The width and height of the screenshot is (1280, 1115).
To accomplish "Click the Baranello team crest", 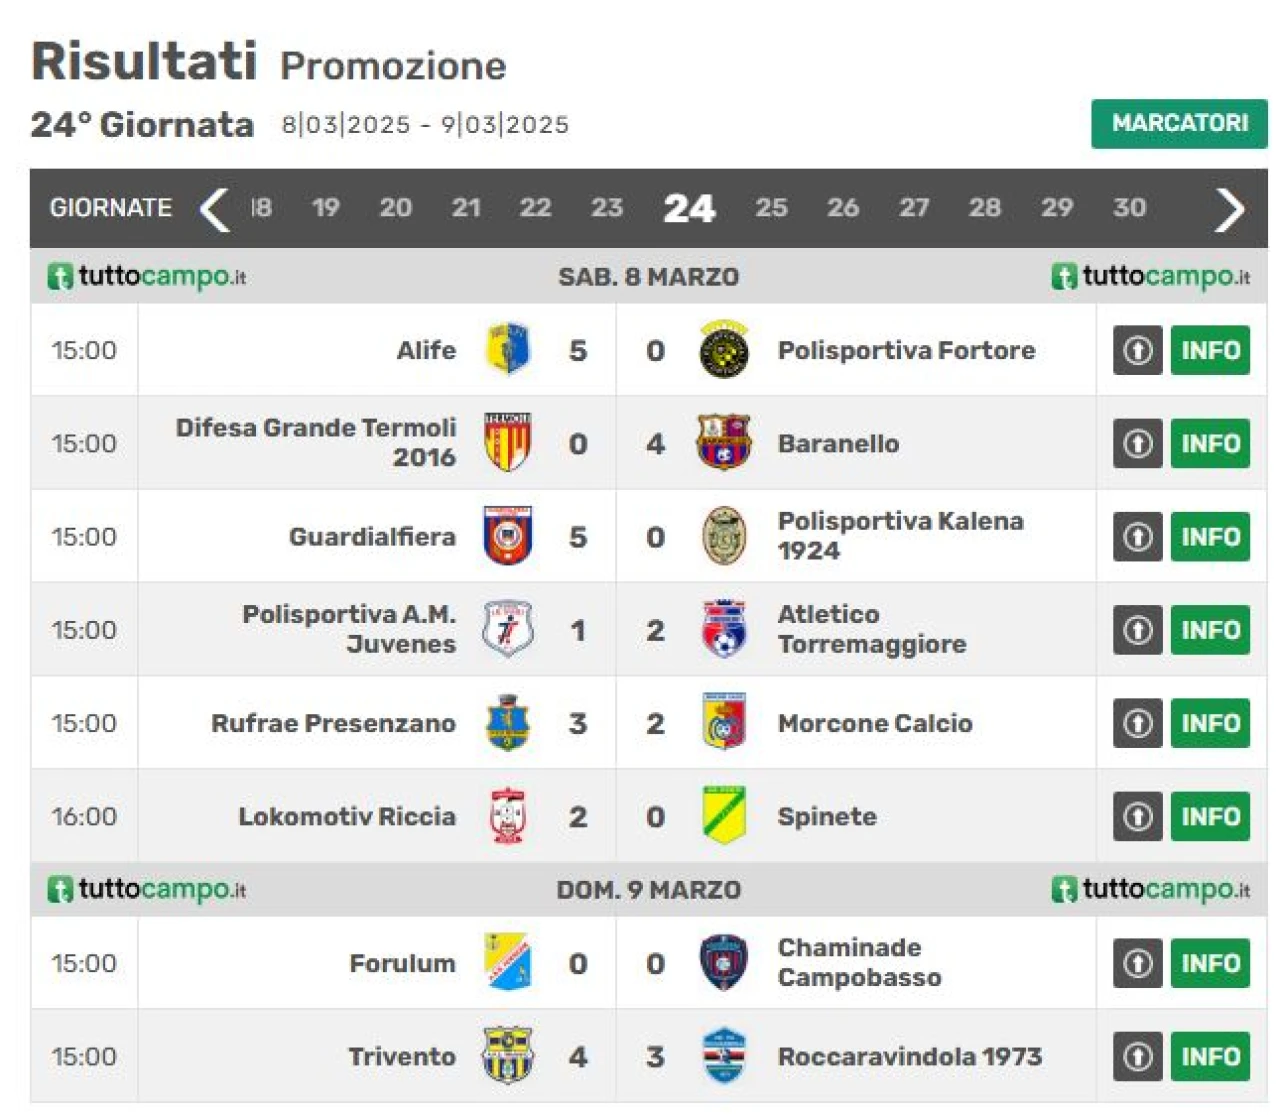I will [x=723, y=443].
